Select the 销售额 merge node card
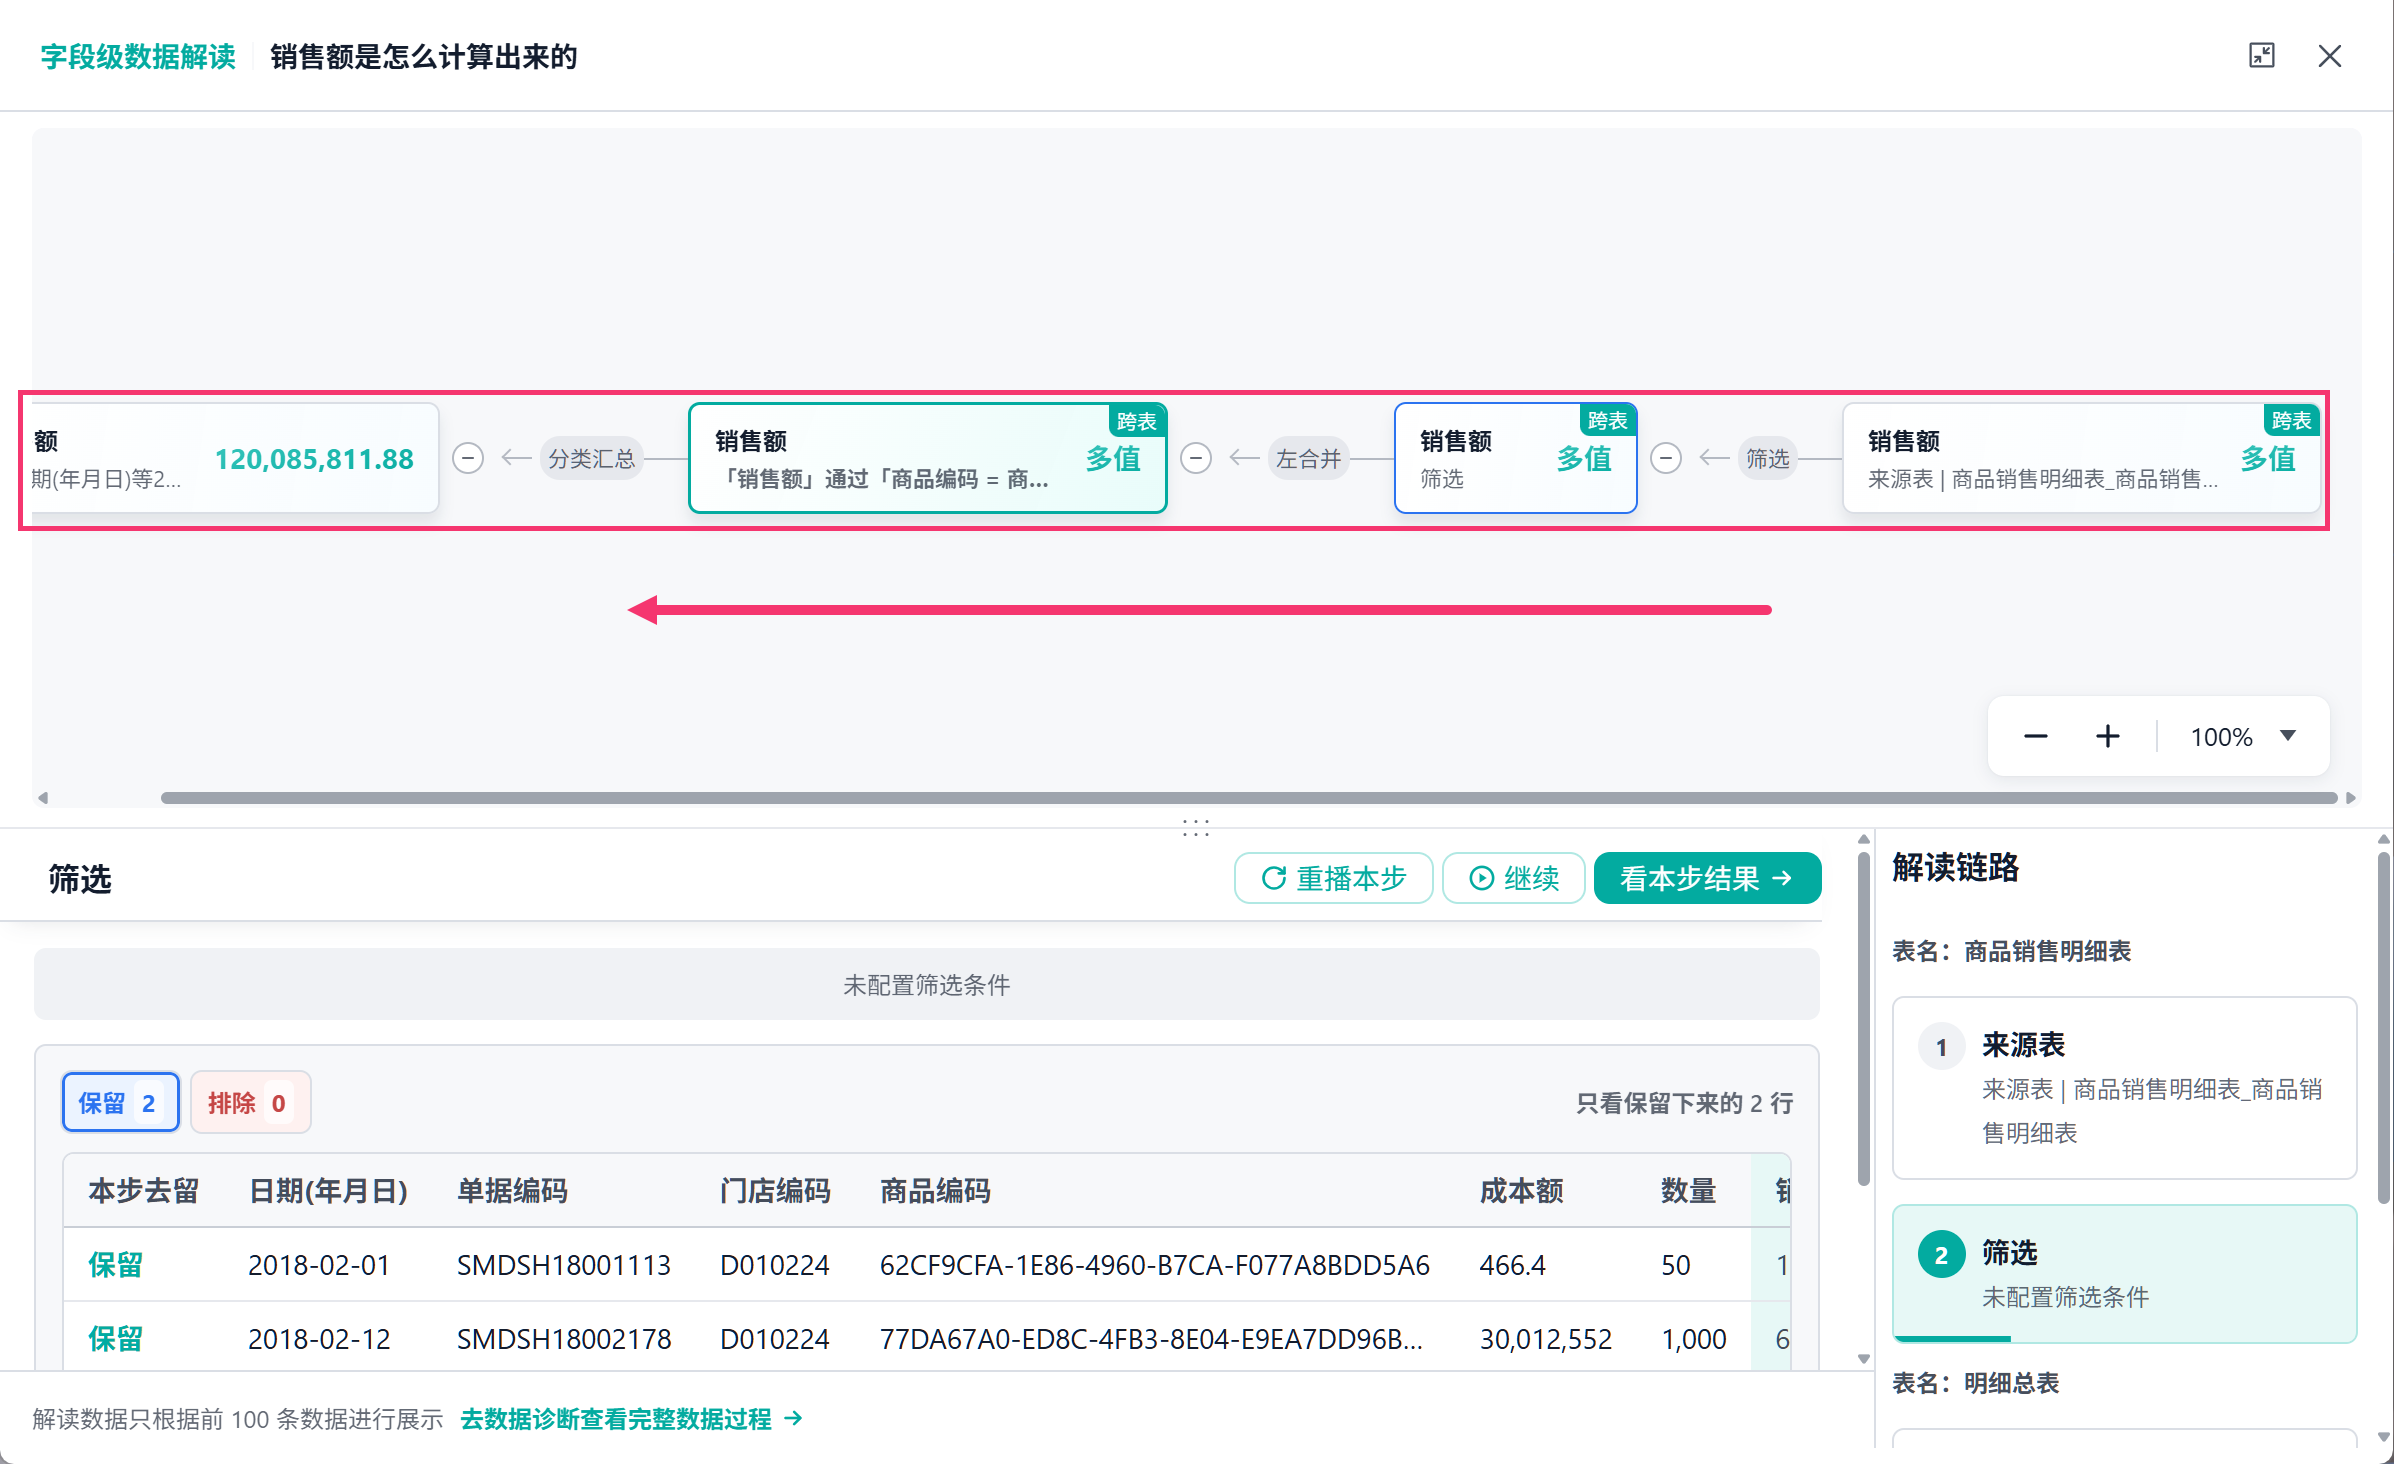Screen dimensions: 2394x1464 click(927, 458)
